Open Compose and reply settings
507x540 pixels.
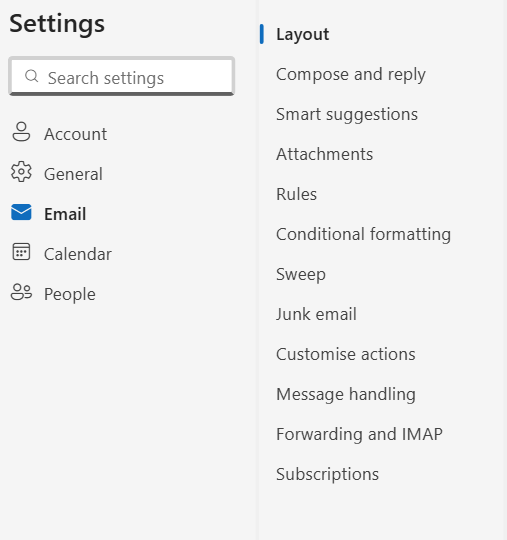pyautogui.click(x=351, y=74)
